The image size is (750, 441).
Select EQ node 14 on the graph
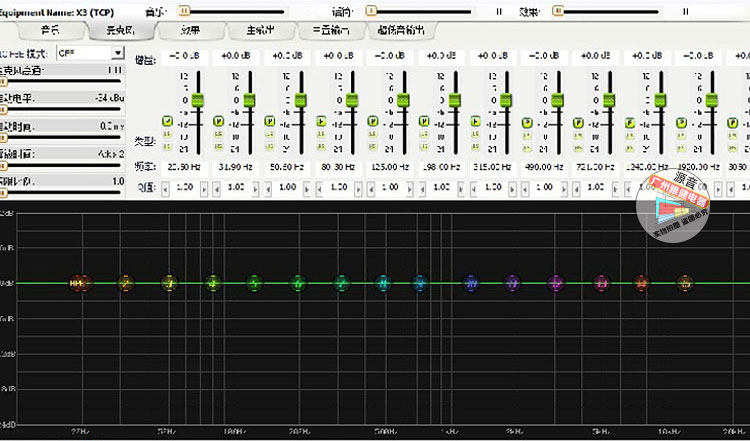coord(641,283)
